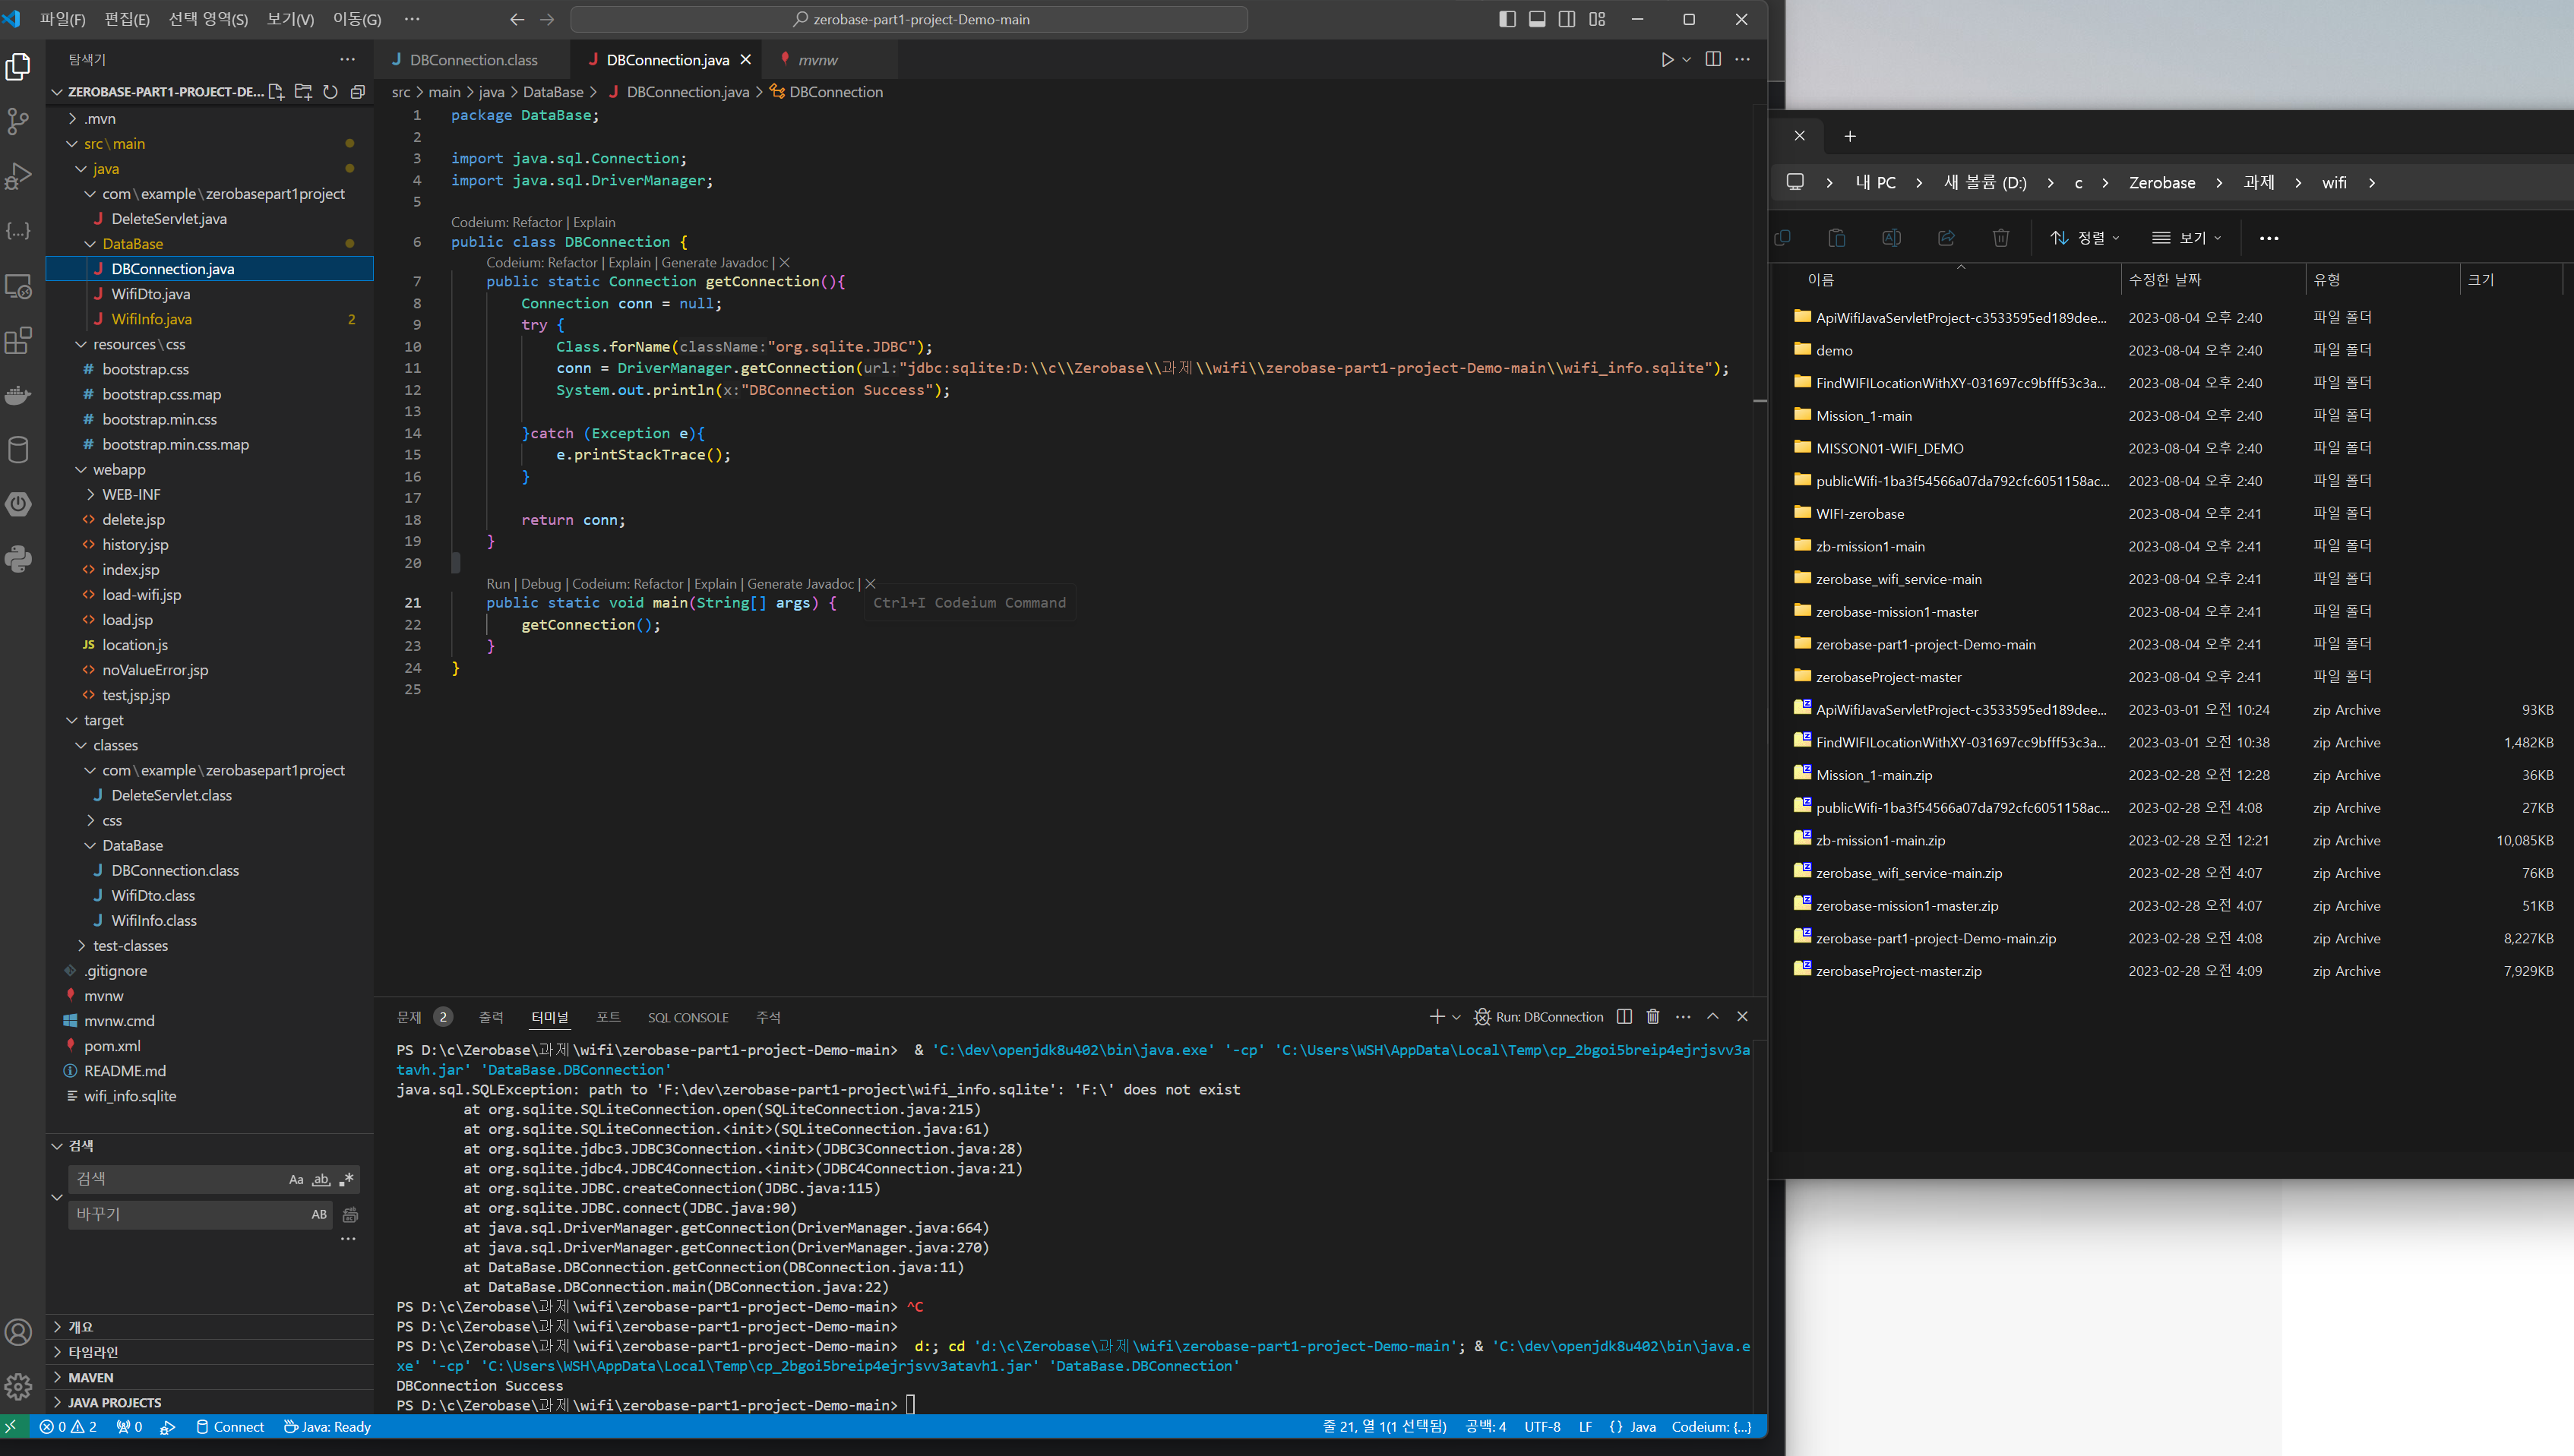
Task: Click Replace All icon beside replace field
Action: click(350, 1215)
